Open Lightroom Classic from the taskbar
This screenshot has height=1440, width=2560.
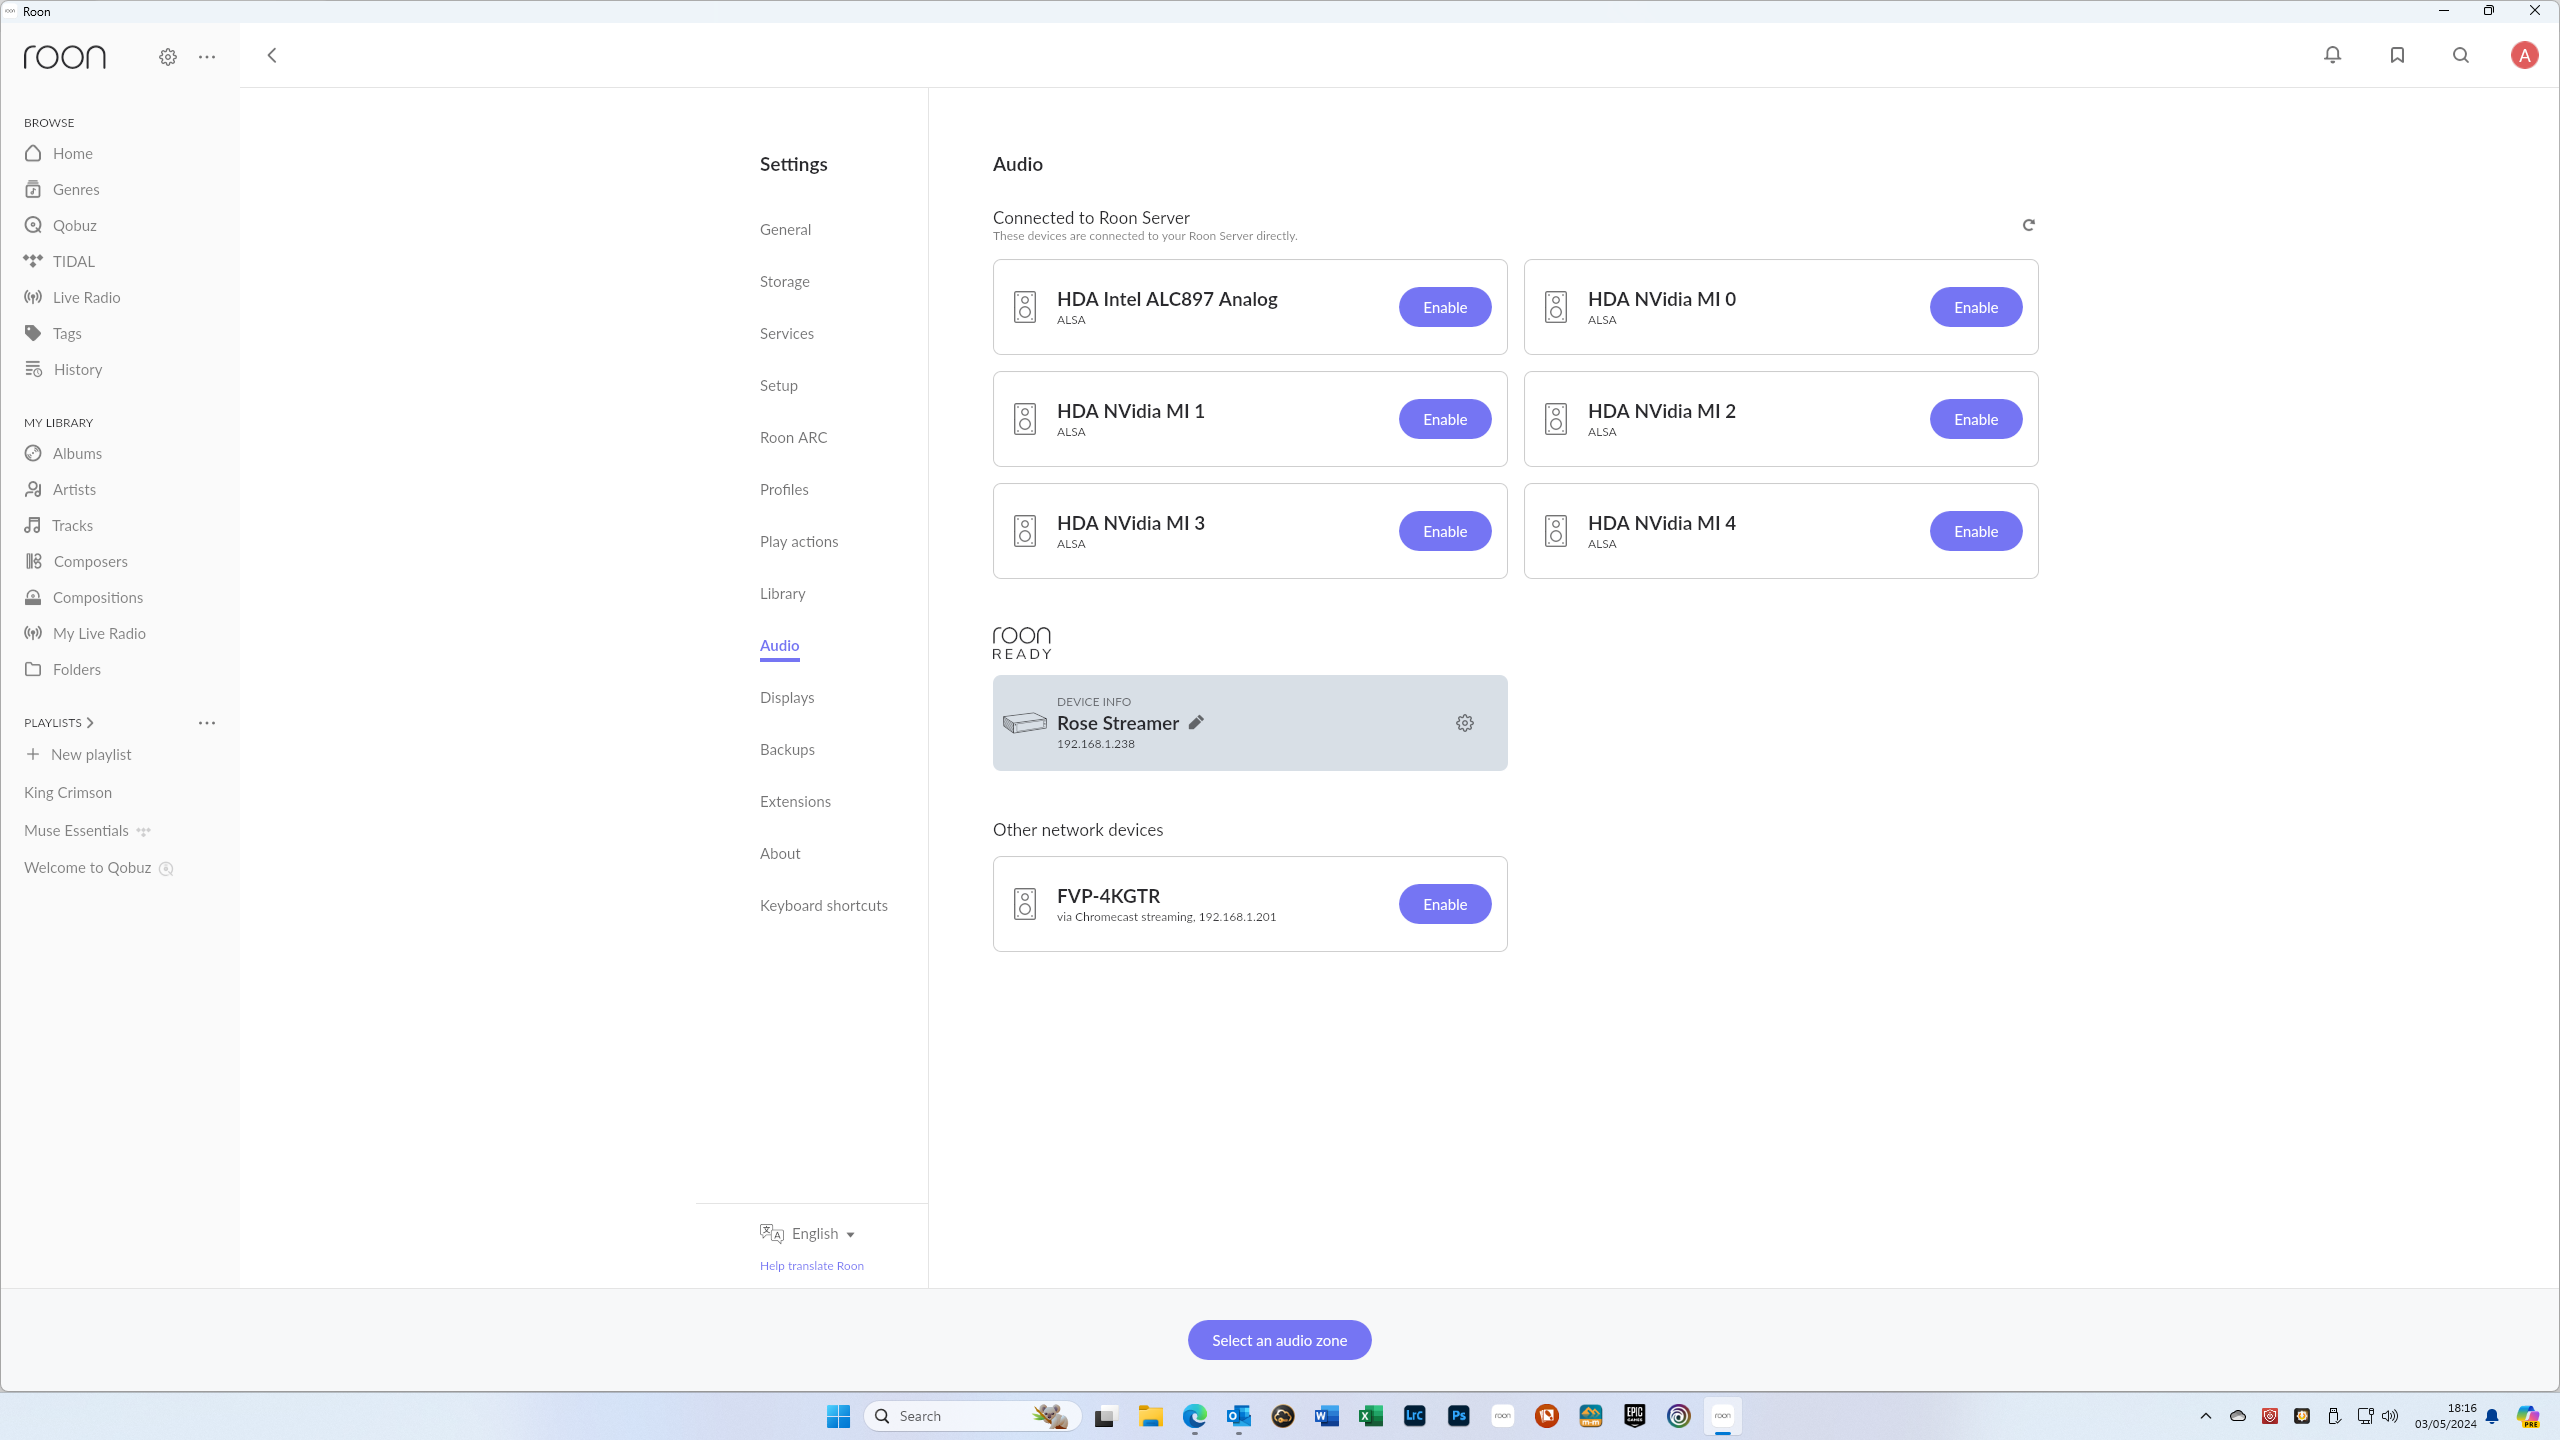point(1415,1416)
